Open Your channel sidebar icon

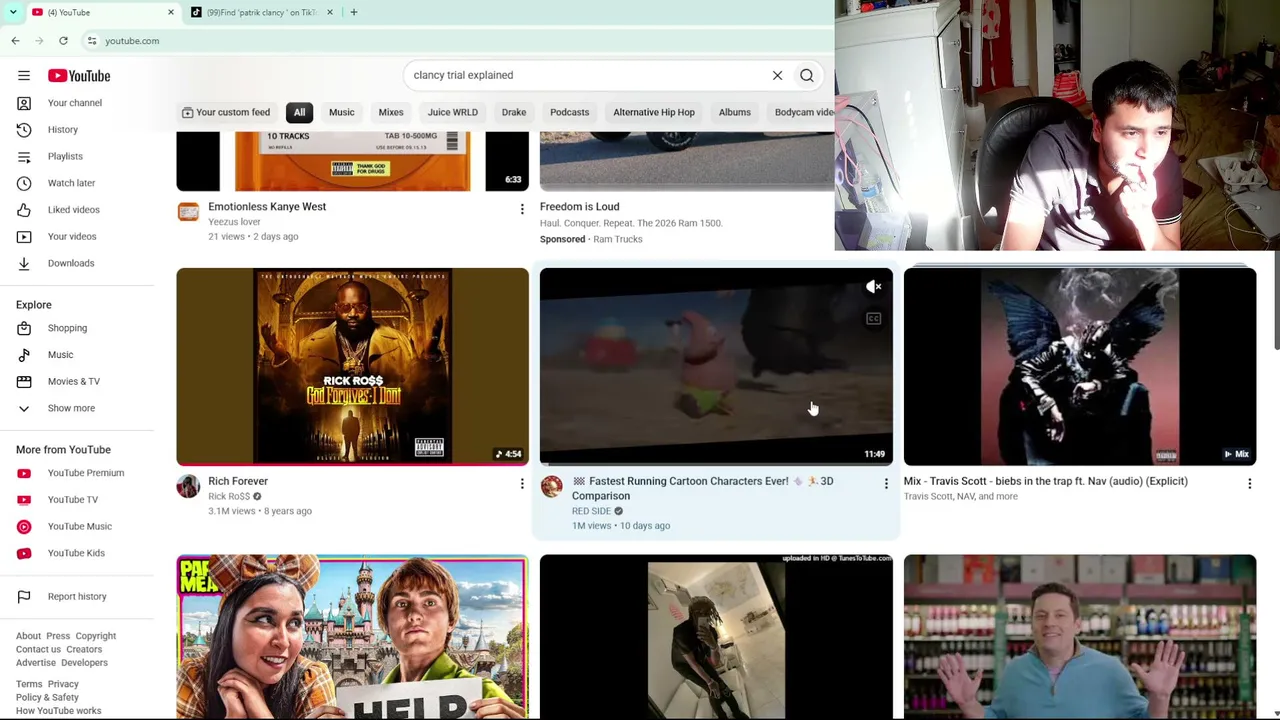click(x=24, y=103)
